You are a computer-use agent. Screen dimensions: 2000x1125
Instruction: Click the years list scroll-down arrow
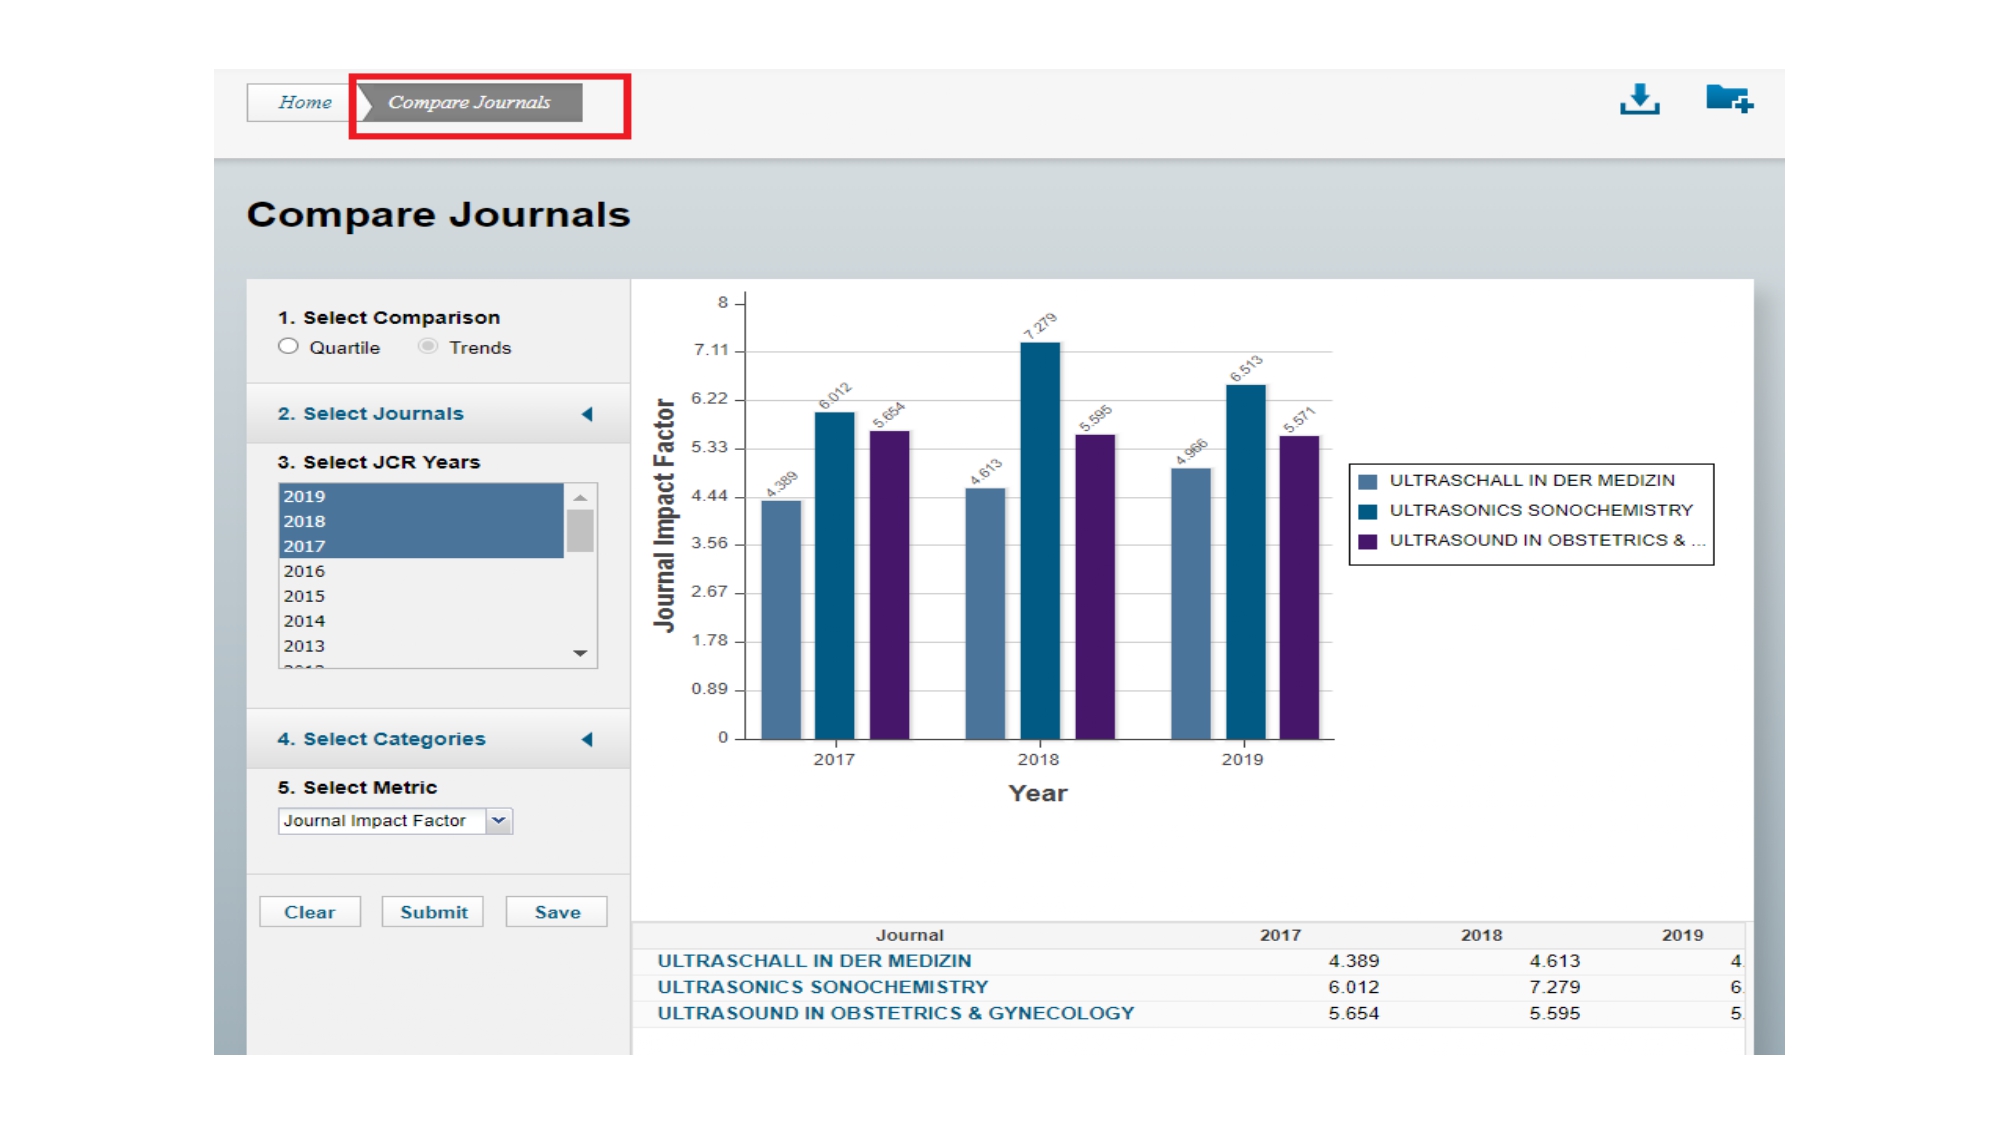[x=580, y=653]
